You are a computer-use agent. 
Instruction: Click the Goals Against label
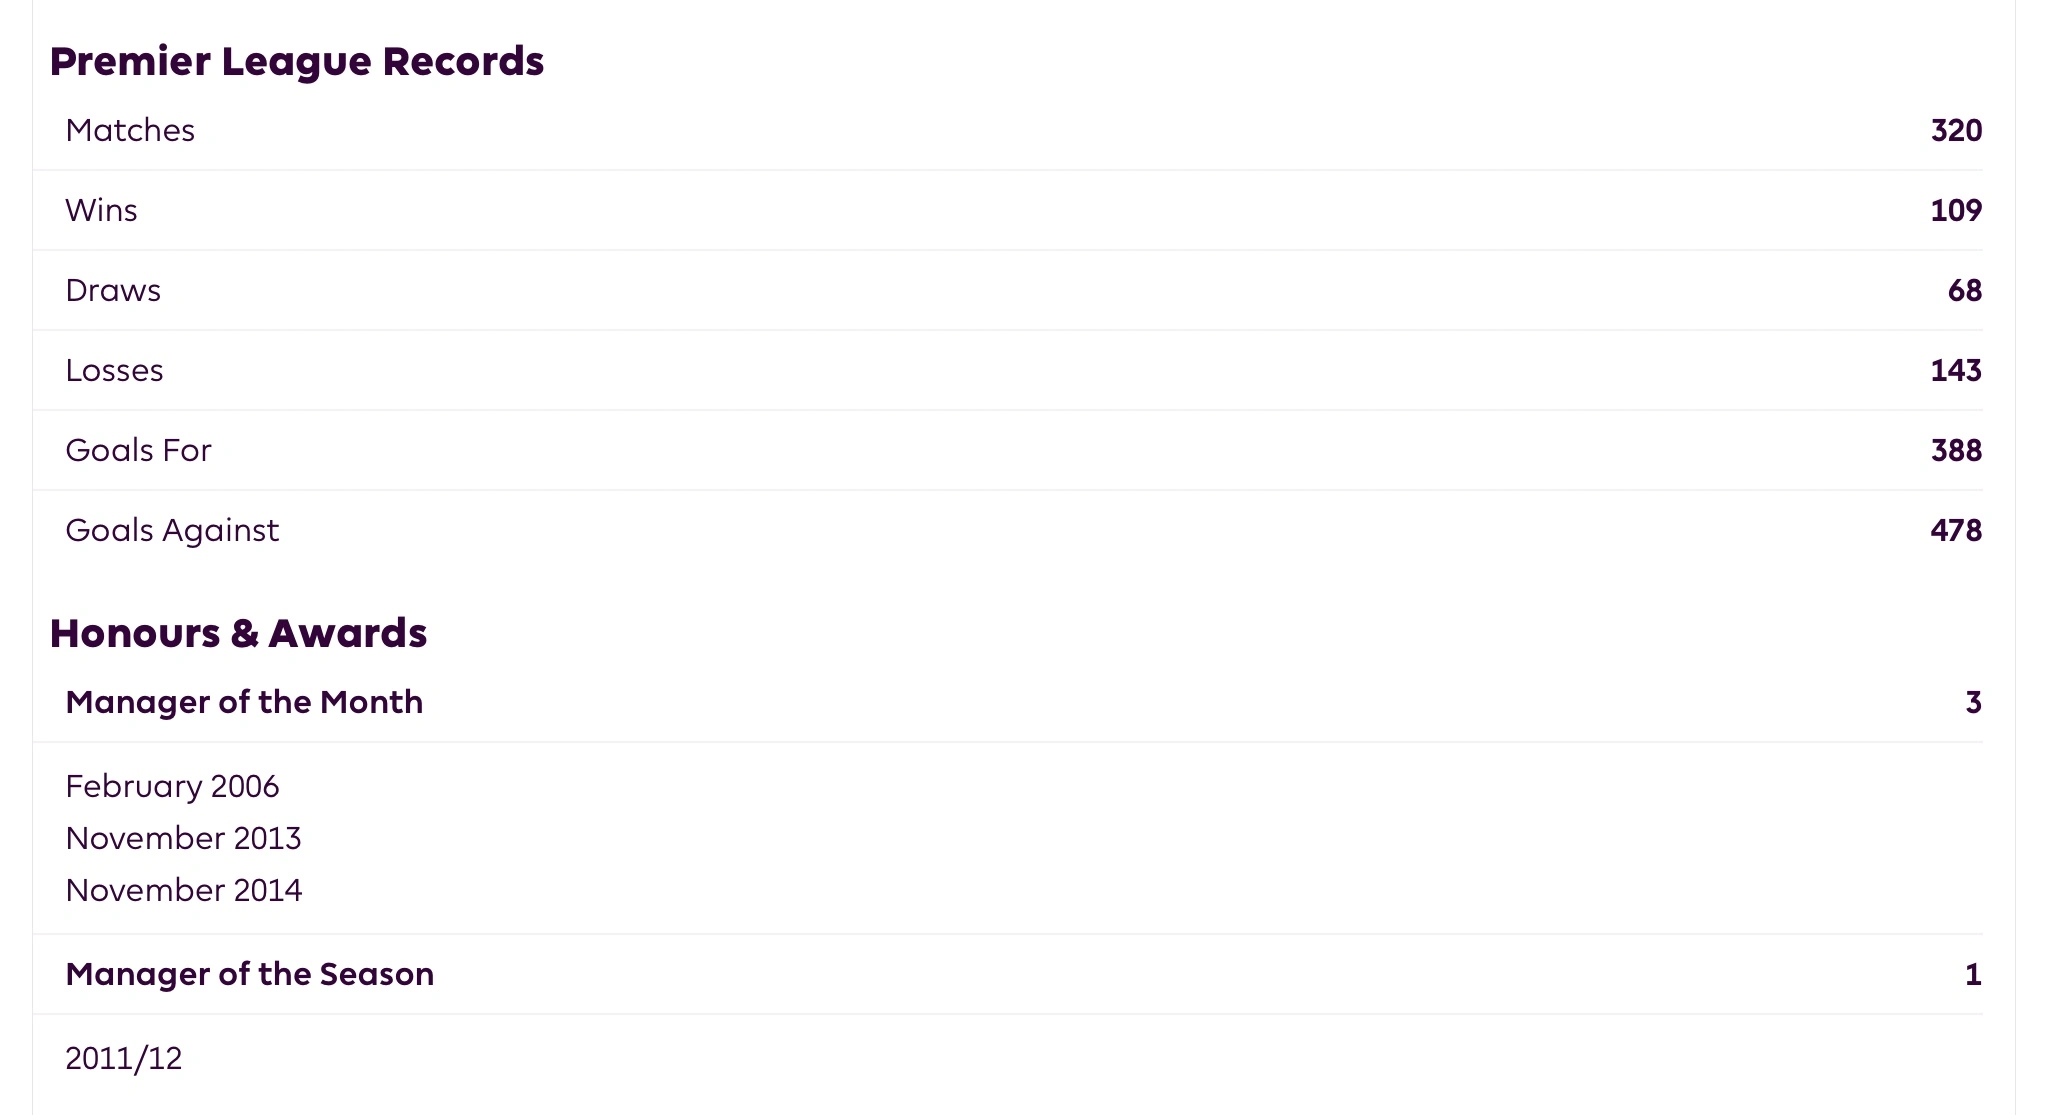pyautogui.click(x=172, y=531)
